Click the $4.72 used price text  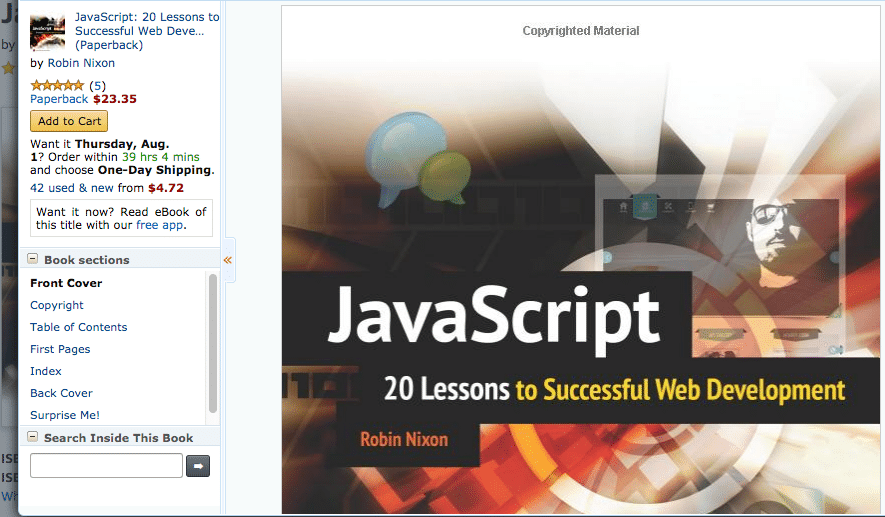tap(166, 188)
